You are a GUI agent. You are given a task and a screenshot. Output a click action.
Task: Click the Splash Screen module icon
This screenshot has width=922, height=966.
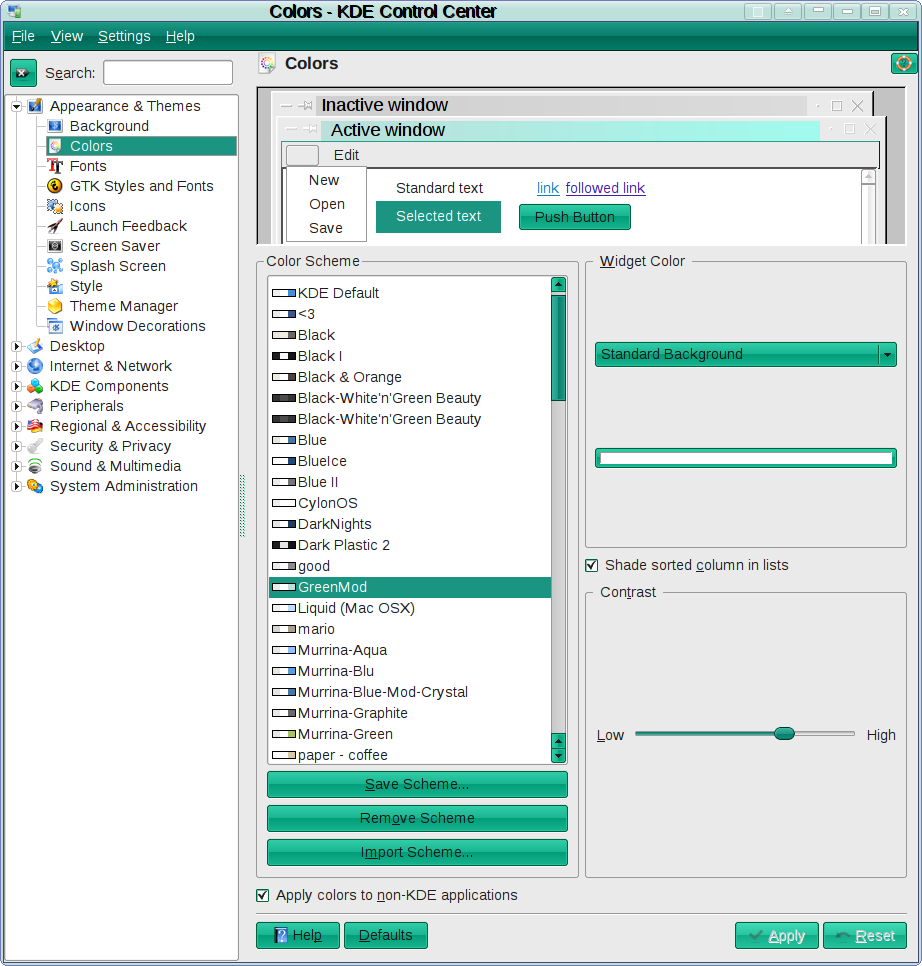pyautogui.click(x=55, y=266)
